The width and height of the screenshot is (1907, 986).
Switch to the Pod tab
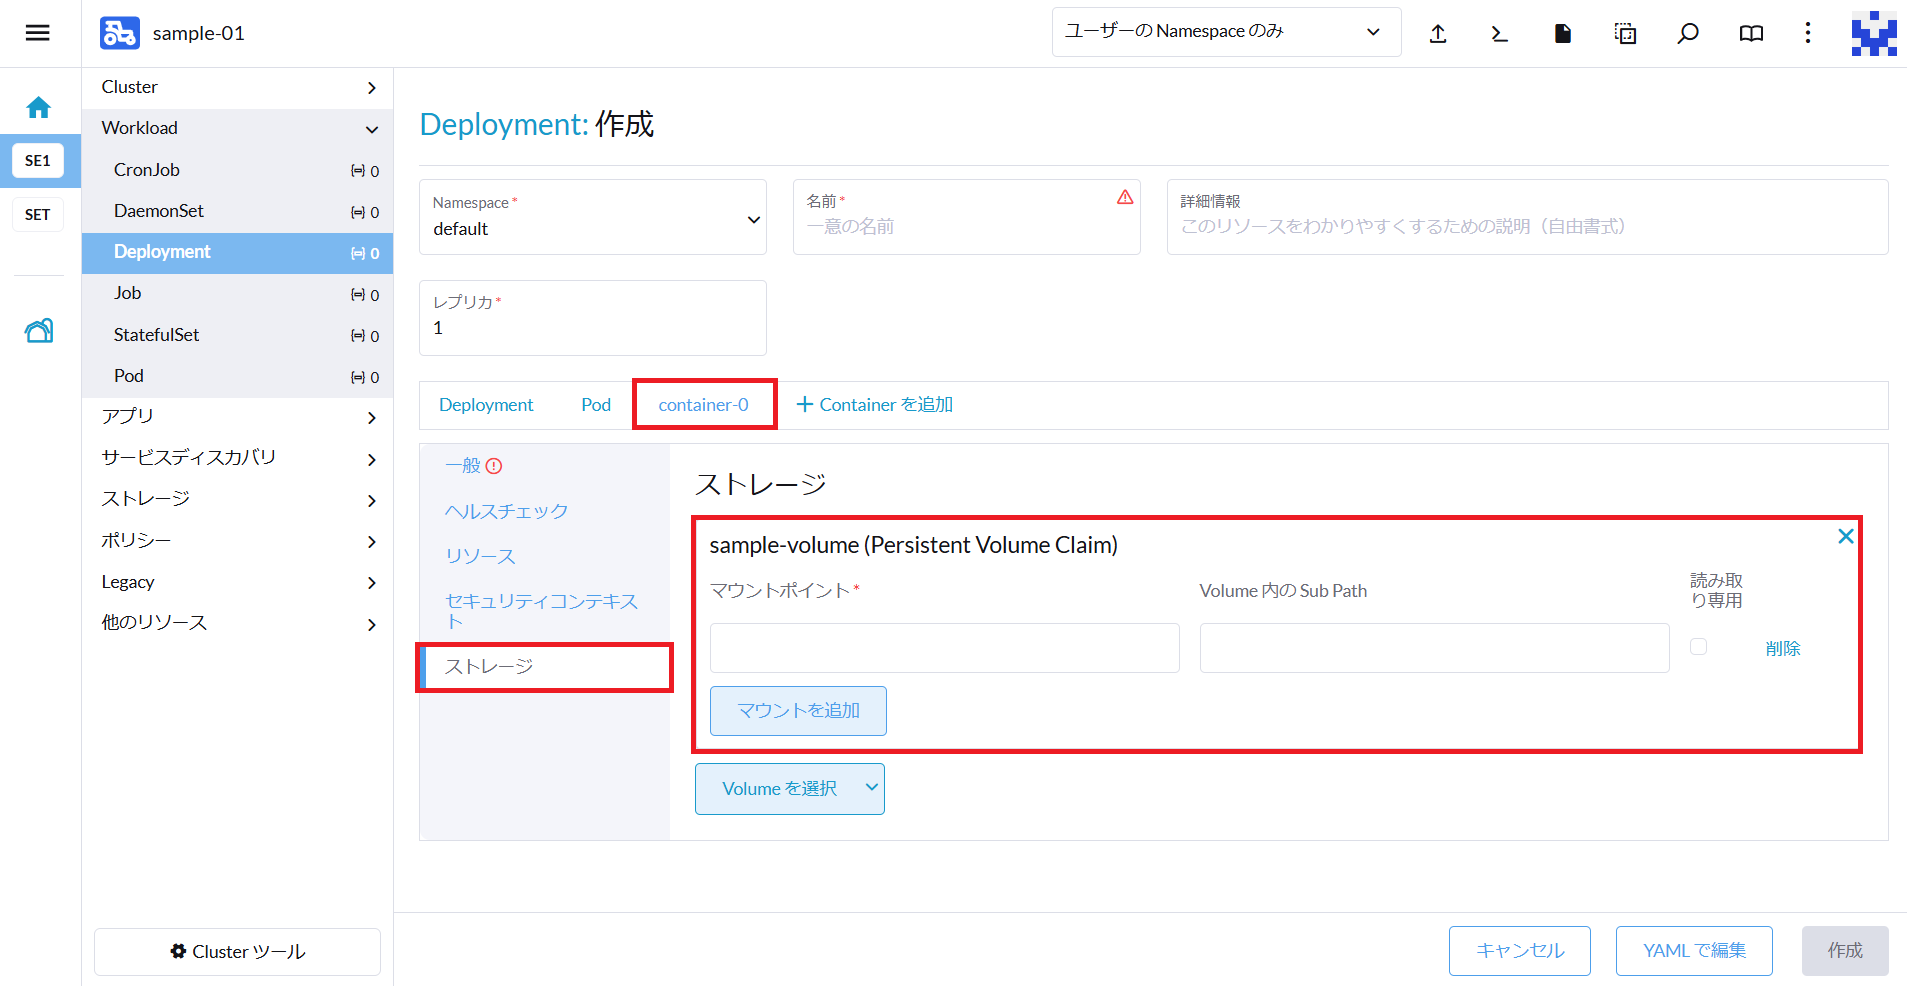(595, 405)
